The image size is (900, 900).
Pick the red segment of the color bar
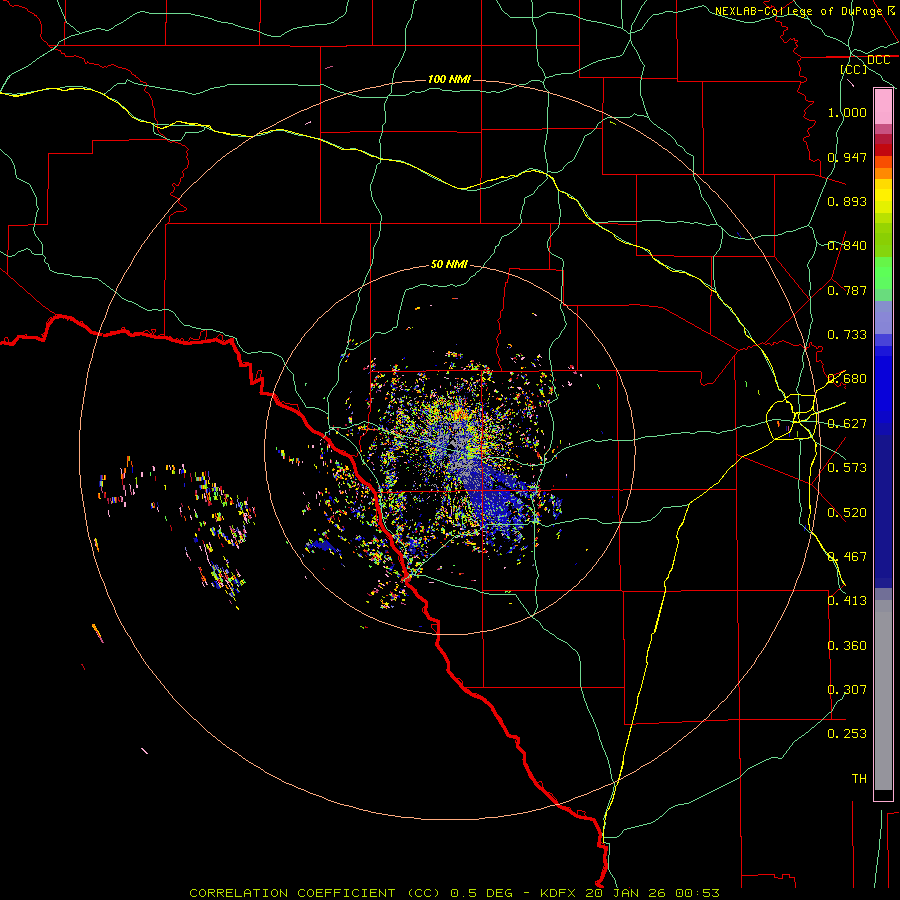tap(883, 149)
